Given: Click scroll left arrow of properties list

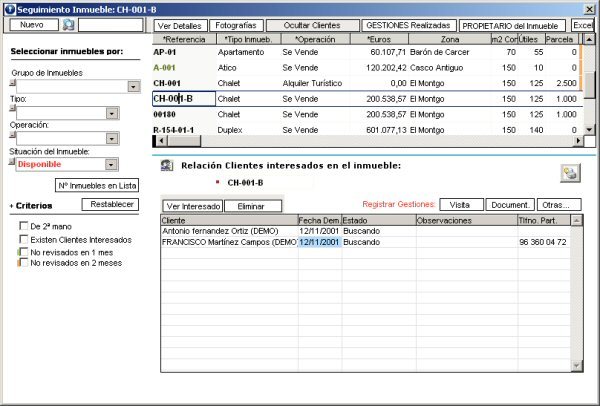Looking at the screenshot, I should [x=162, y=141].
